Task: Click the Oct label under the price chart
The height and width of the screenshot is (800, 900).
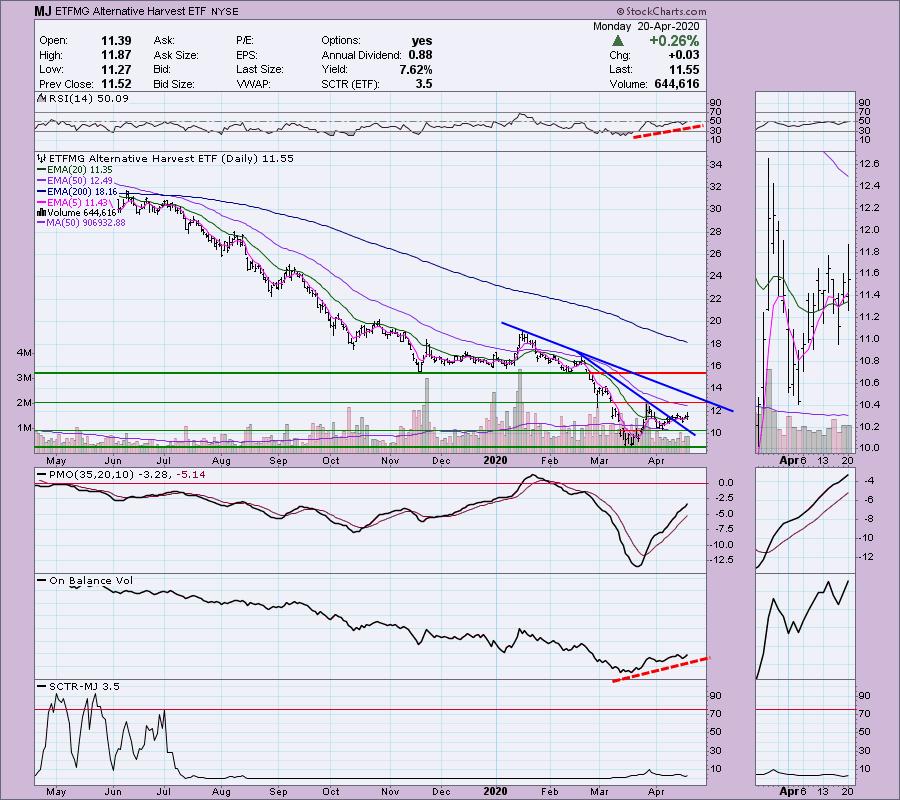Action: [331, 460]
